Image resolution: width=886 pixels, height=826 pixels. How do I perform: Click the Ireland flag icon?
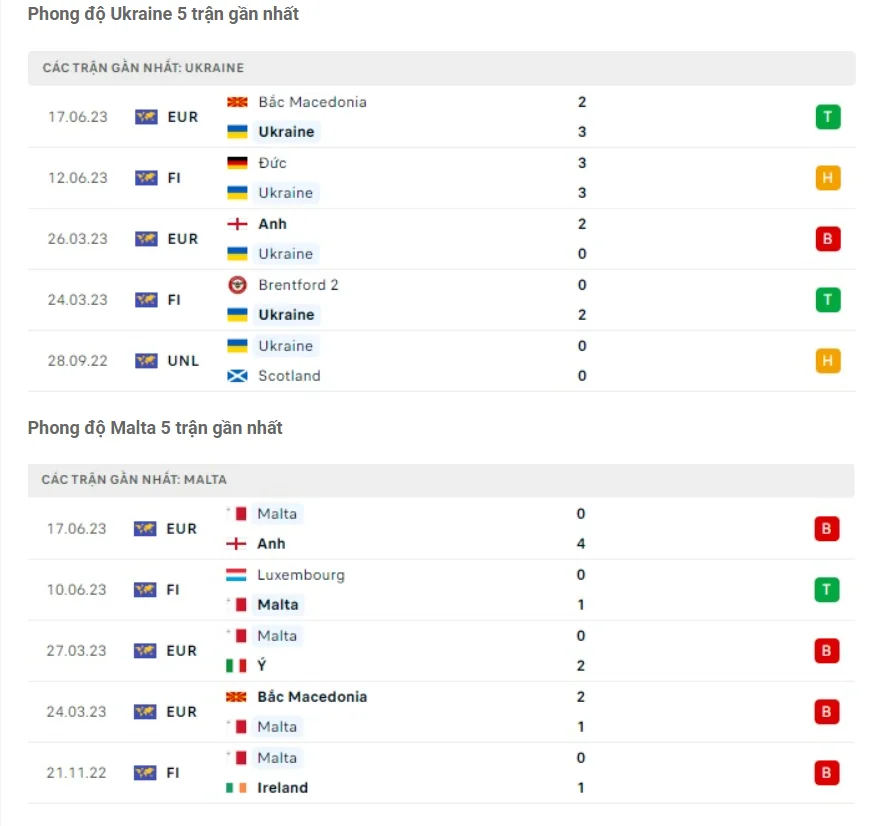tap(236, 788)
